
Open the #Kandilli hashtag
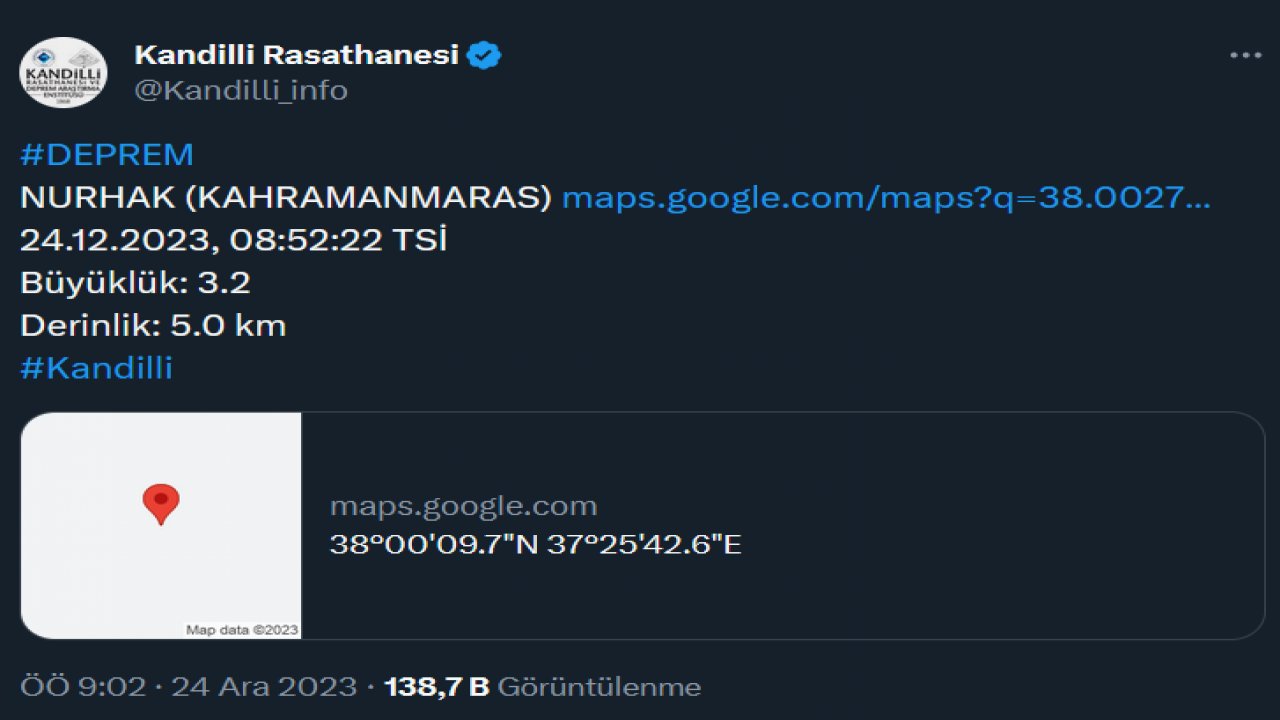pyautogui.click(x=95, y=368)
